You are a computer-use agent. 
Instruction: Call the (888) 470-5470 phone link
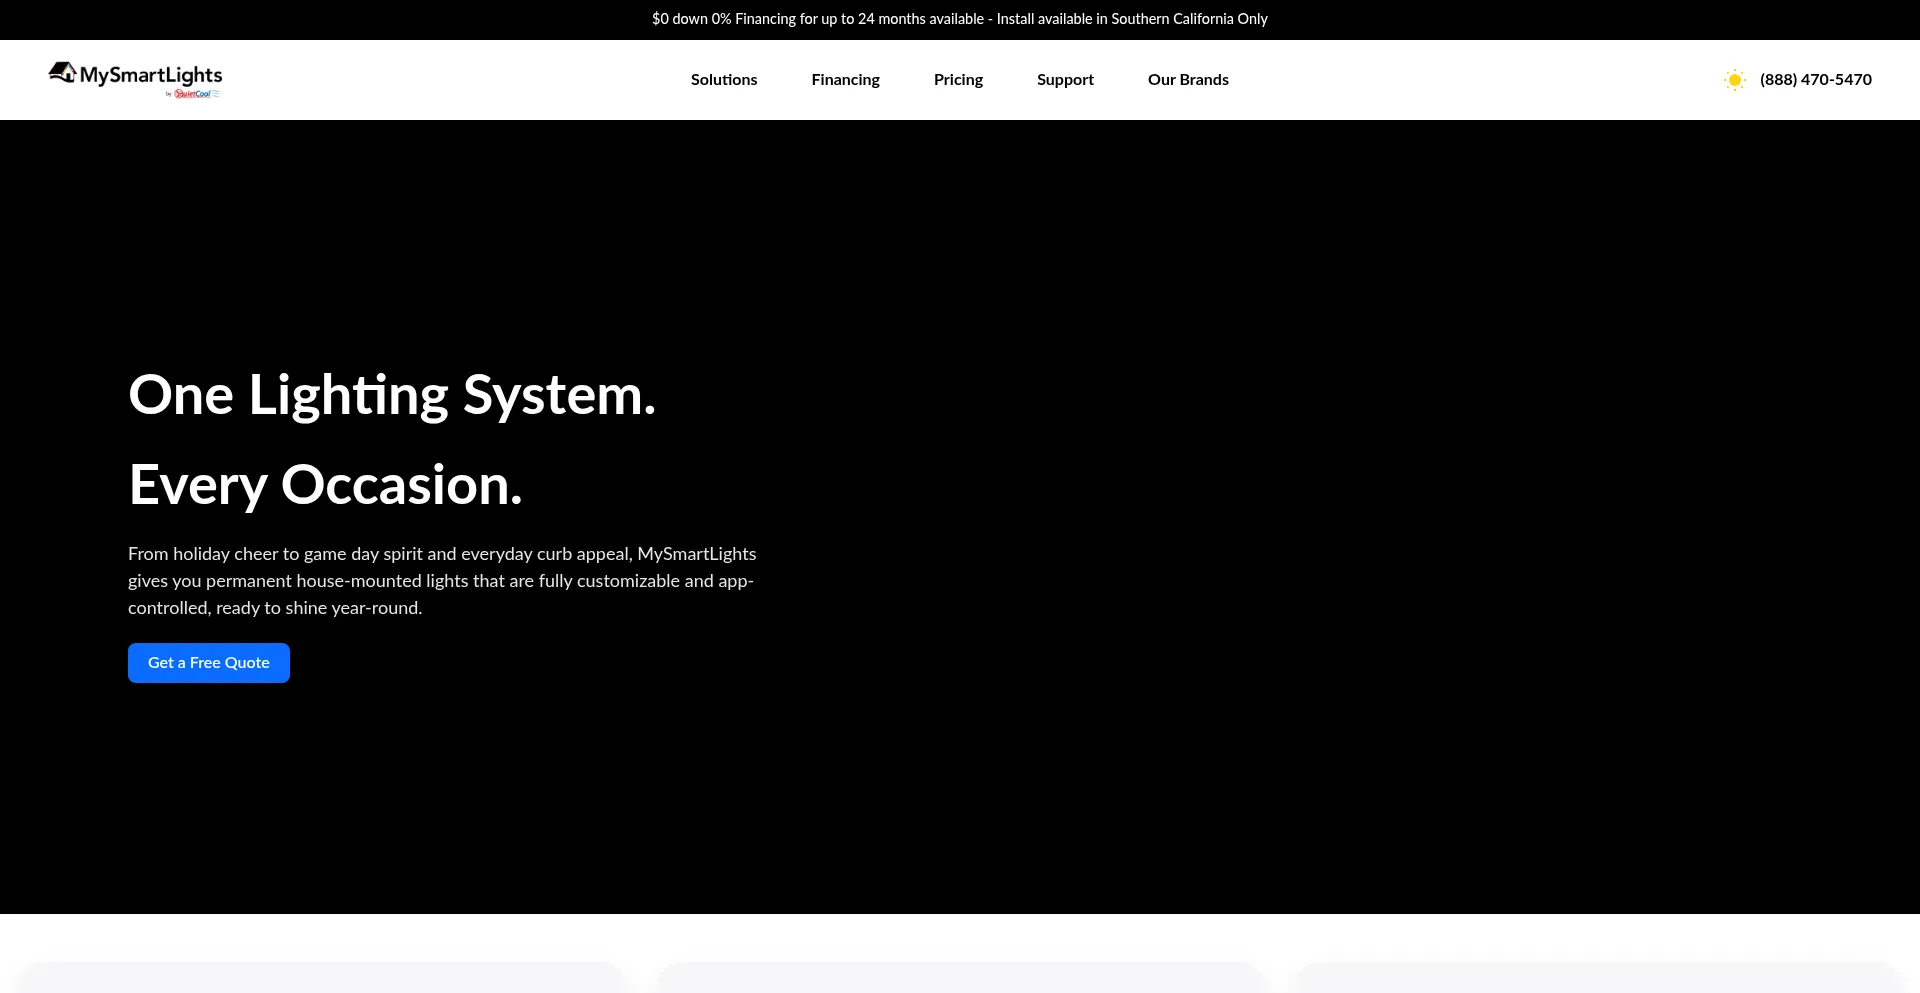click(1815, 80)
